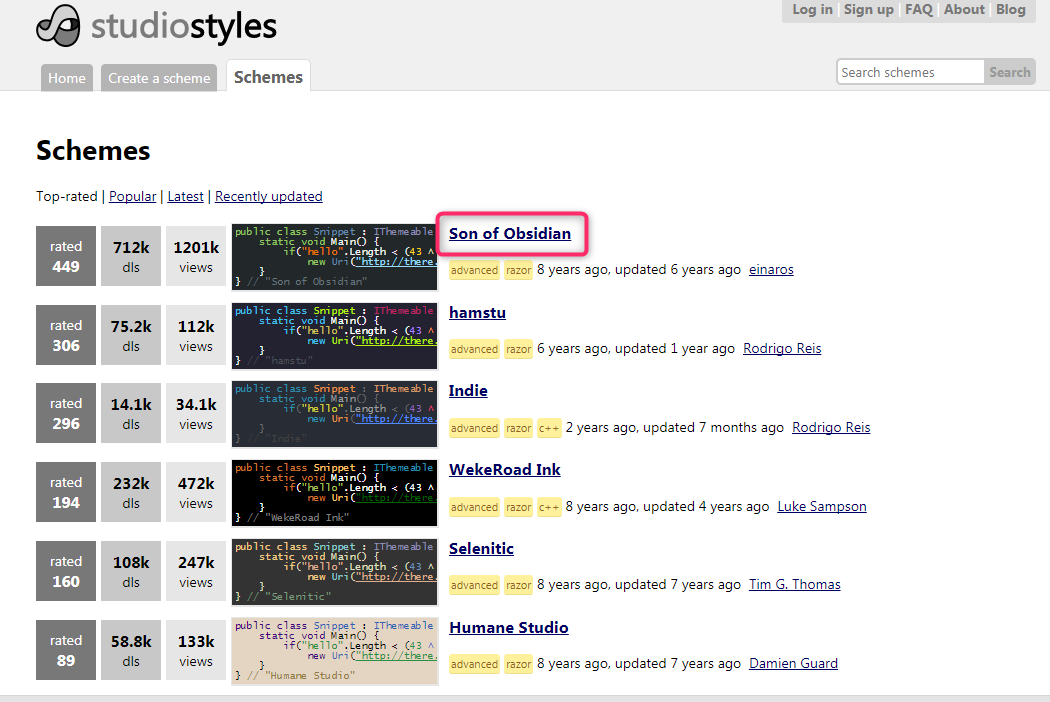The image size is (1050, 702).
Task: Click the rated 449 box
Action: click(66, 257)
